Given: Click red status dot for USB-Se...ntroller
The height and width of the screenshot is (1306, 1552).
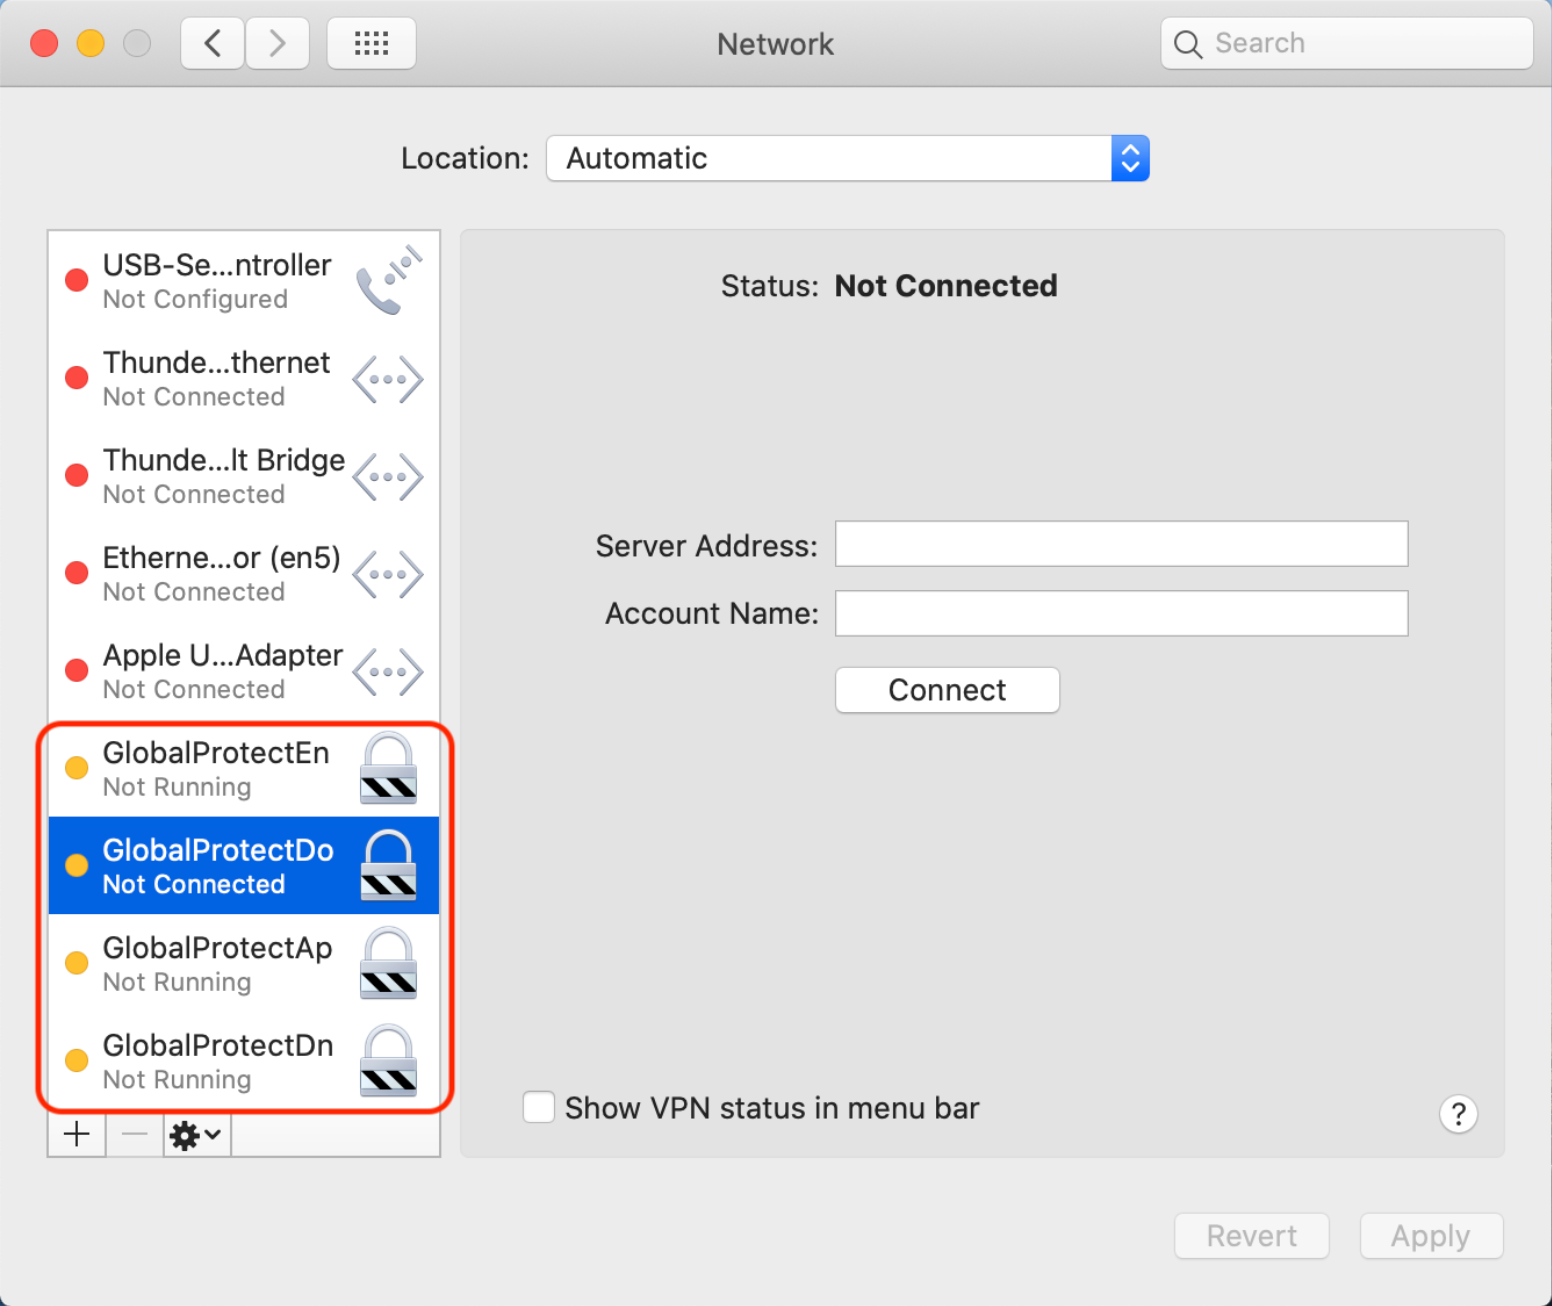Looking at the screenshot, I should pos(77,280).
